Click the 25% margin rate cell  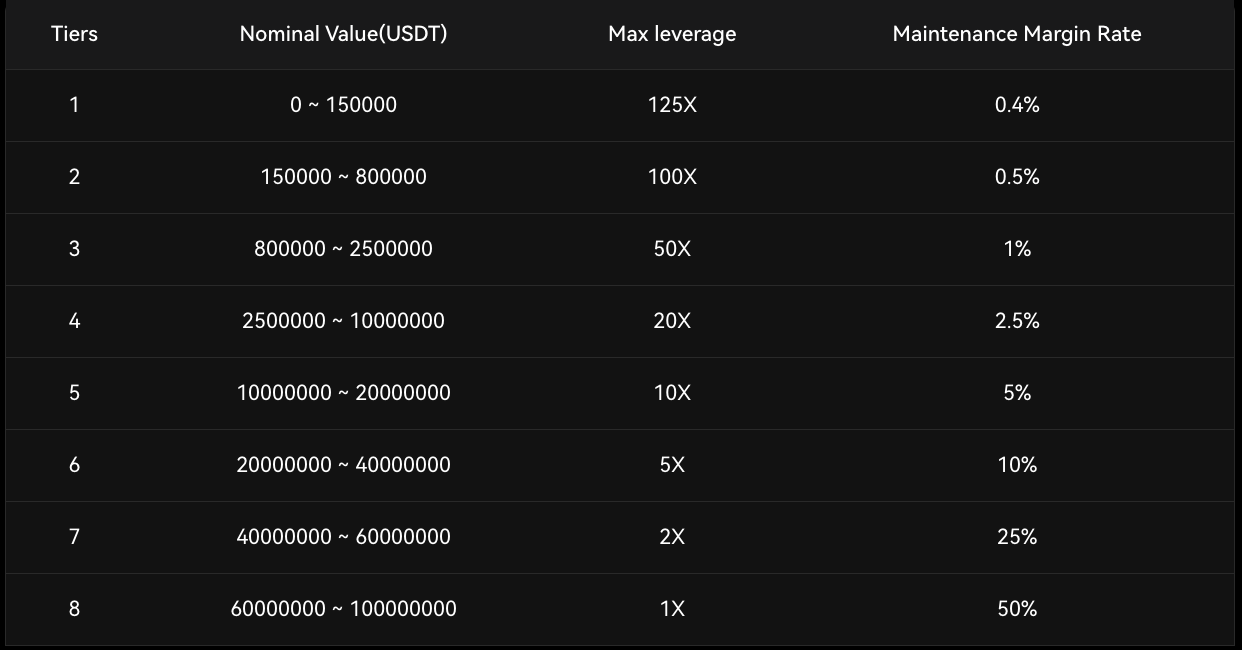(x=1017, y=537)
